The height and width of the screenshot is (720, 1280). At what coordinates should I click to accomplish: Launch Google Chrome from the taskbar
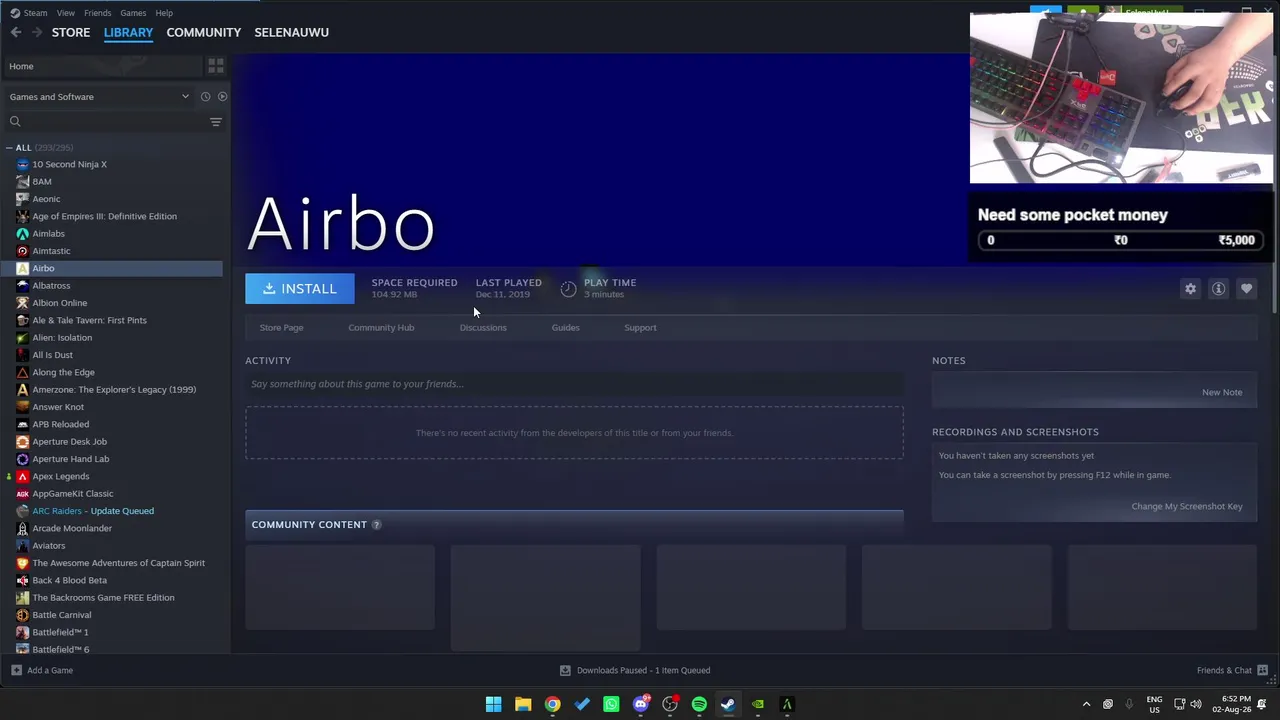(x=552, y=704)
